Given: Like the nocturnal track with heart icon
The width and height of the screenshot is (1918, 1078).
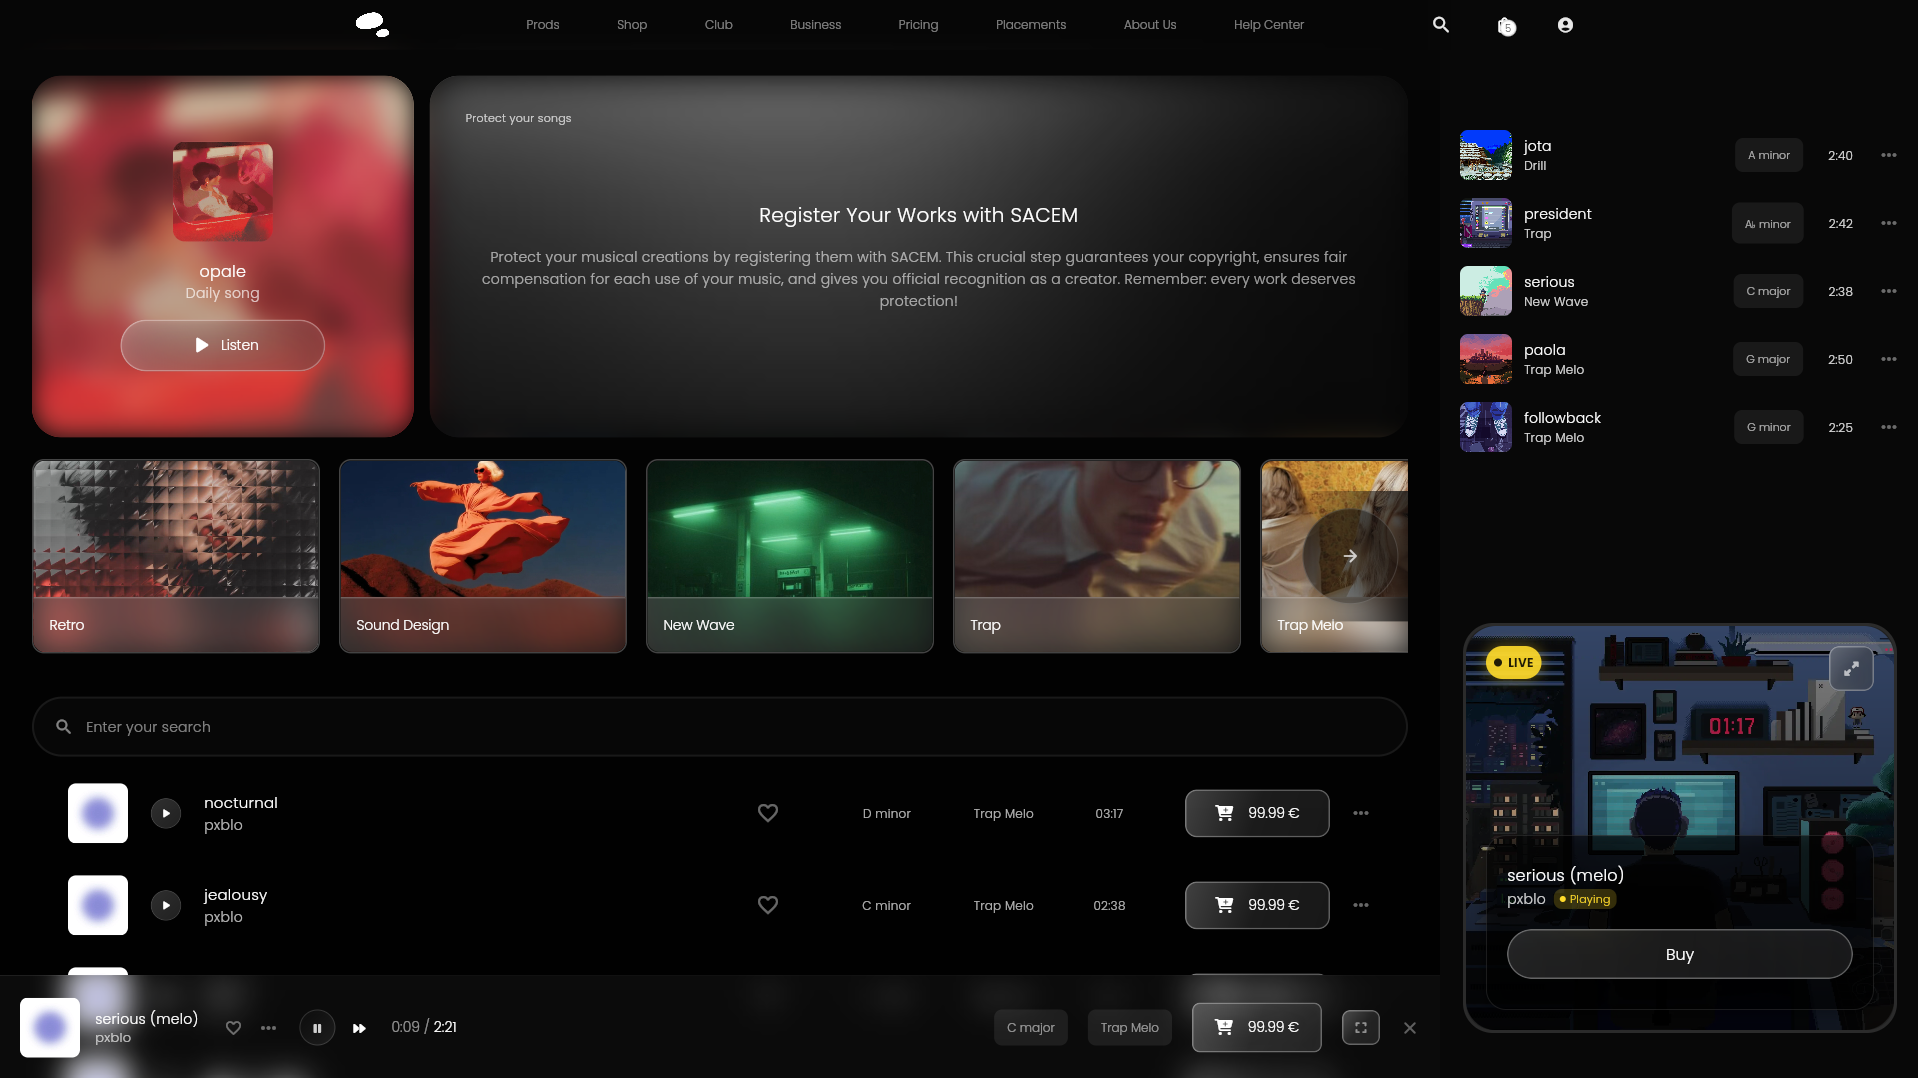Looking at the screenshot, I should (768, 813).
